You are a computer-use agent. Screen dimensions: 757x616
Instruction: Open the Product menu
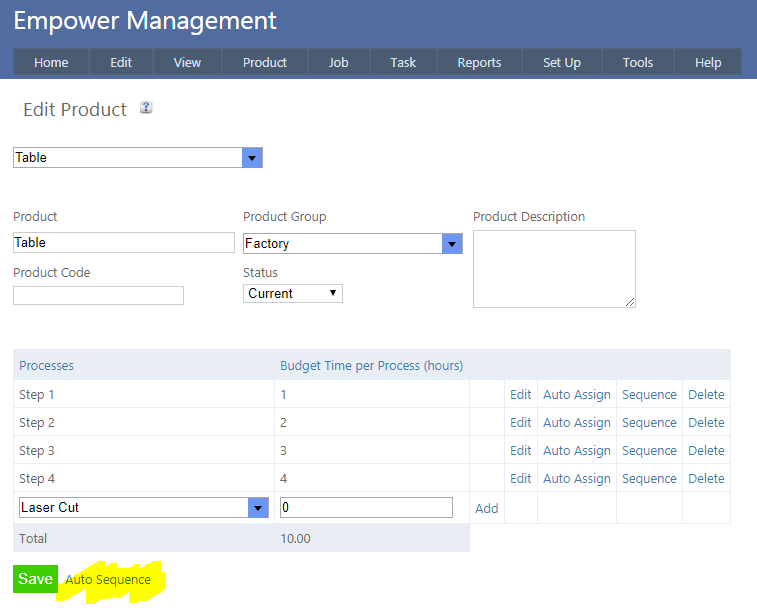pos(264,62)
